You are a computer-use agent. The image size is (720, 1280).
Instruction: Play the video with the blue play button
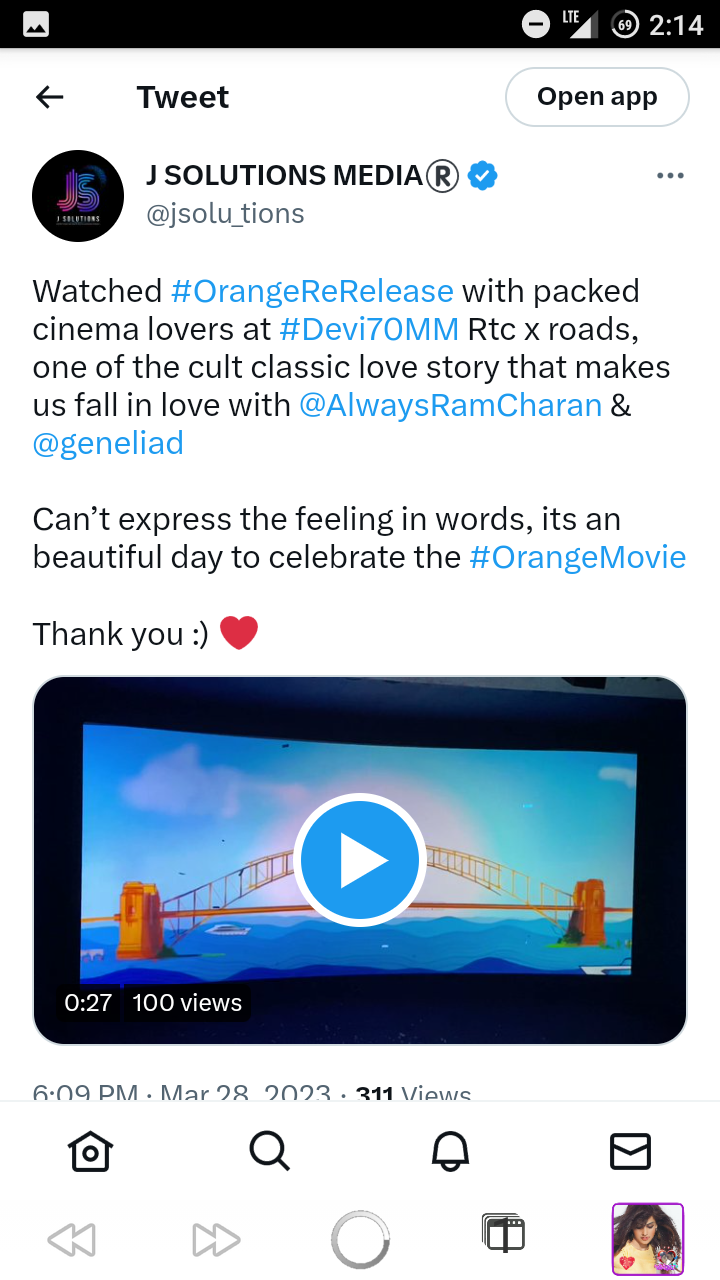pyautogui.click(x=360, y=860)
